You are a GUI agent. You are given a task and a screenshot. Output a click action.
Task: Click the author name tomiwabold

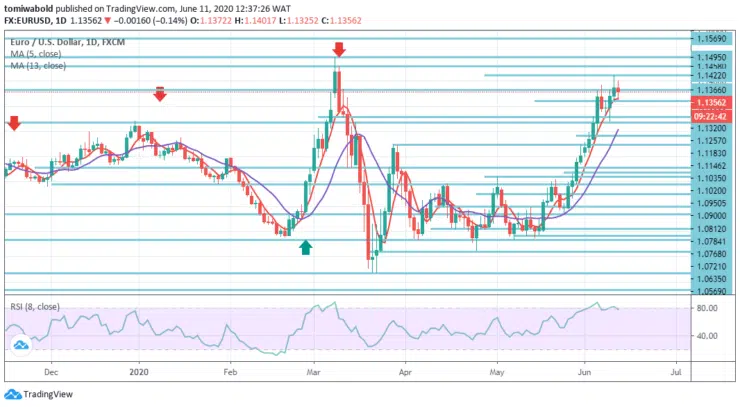coord(28,8)
